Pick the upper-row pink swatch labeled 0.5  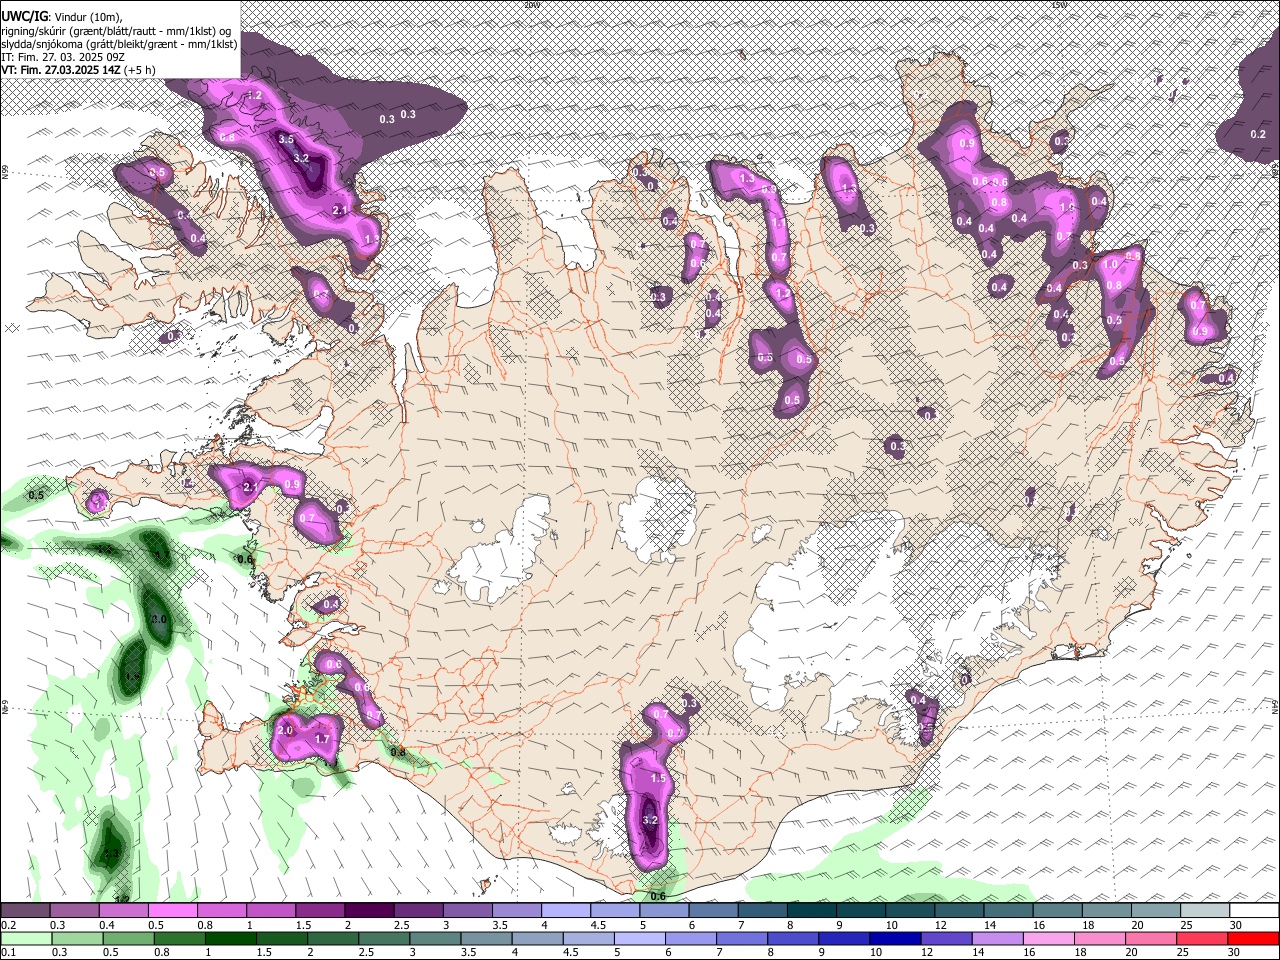coord(172,910)
